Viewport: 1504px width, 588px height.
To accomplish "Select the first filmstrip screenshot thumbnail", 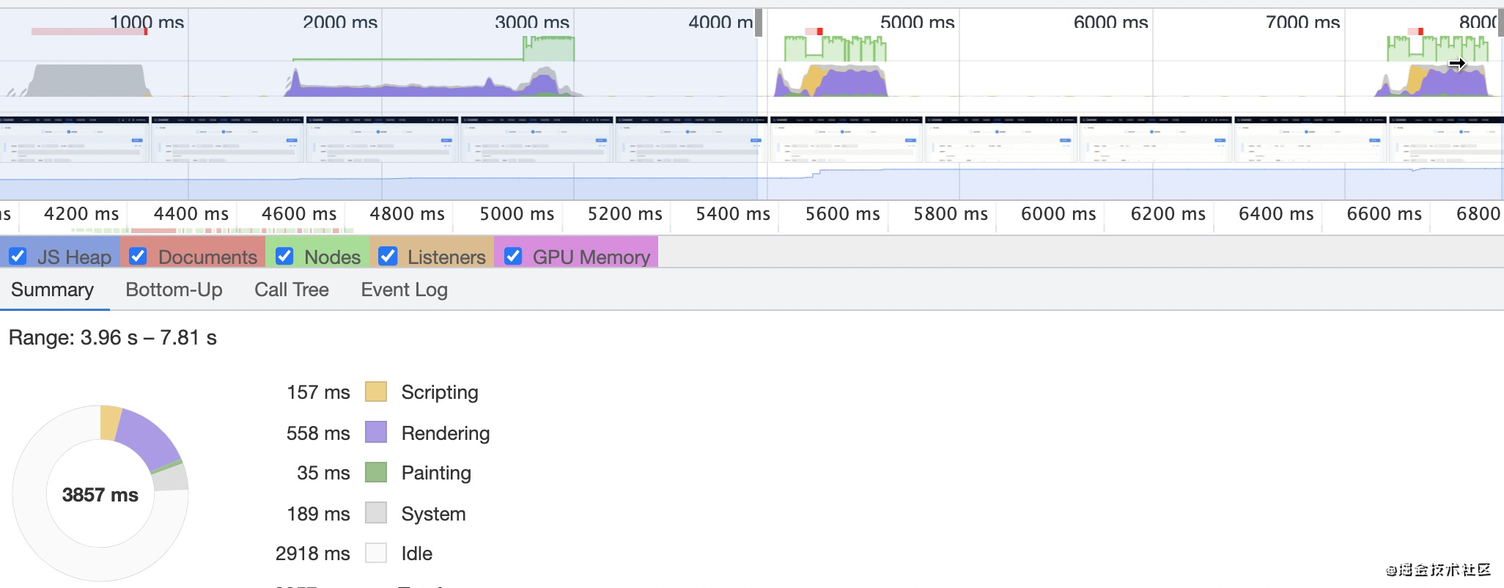I will 75,139.
